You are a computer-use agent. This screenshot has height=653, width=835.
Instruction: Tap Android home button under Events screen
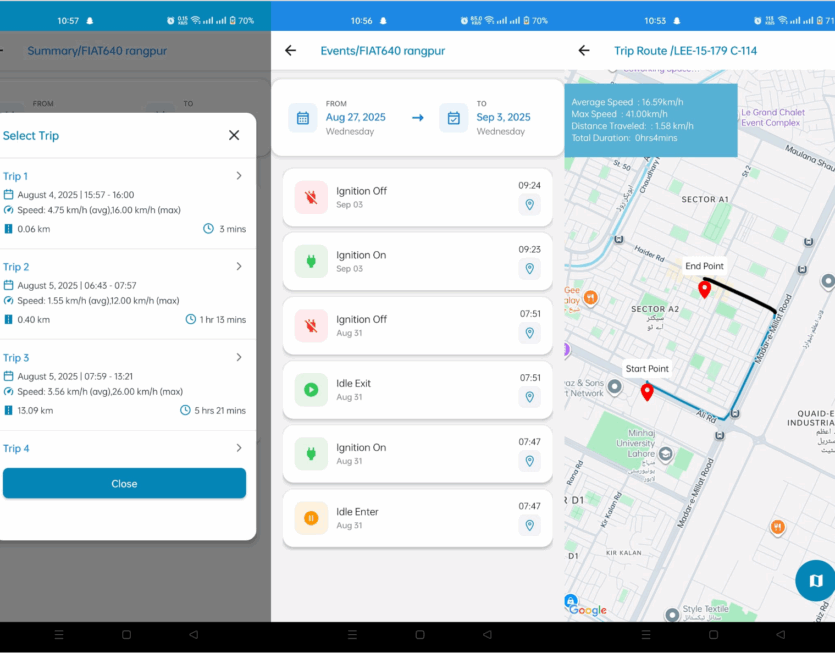coord(420,635)
